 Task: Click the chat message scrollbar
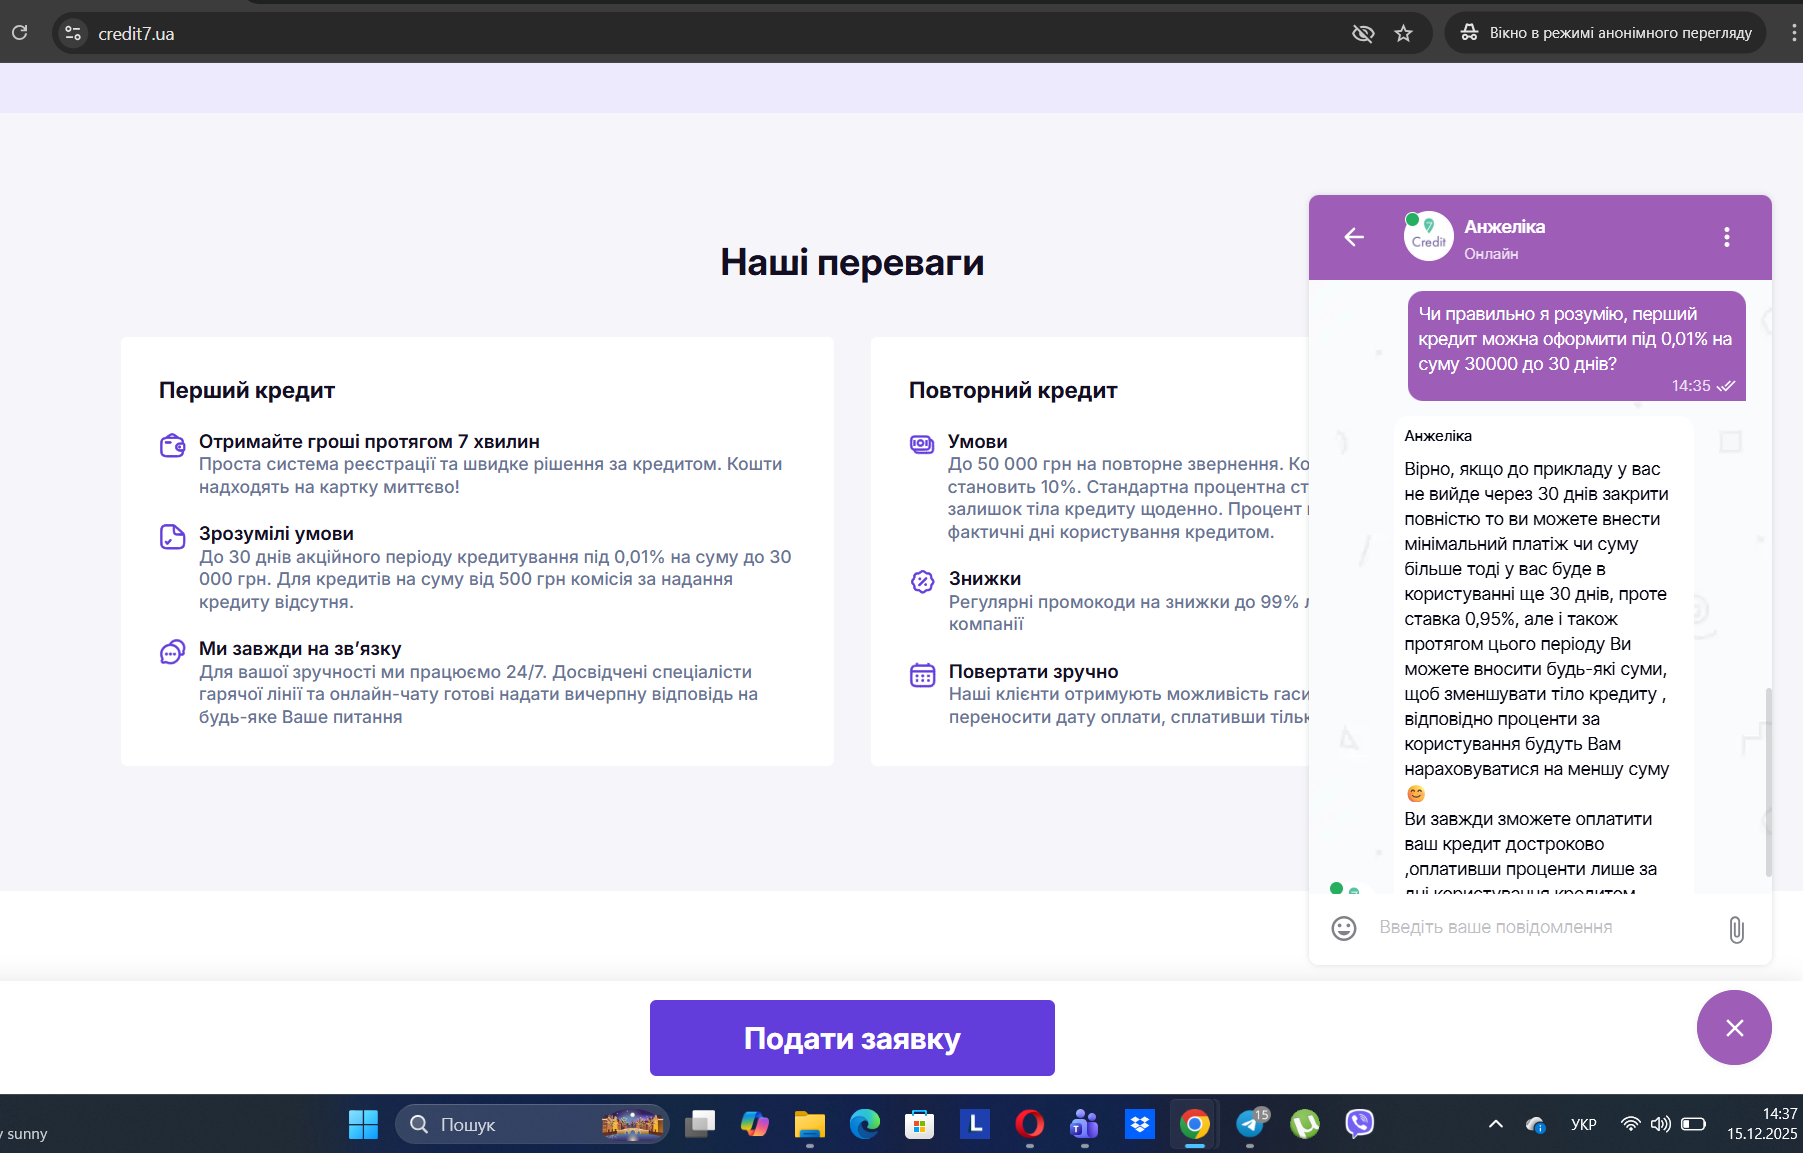pyautogui.click(x=1768, y=782)
